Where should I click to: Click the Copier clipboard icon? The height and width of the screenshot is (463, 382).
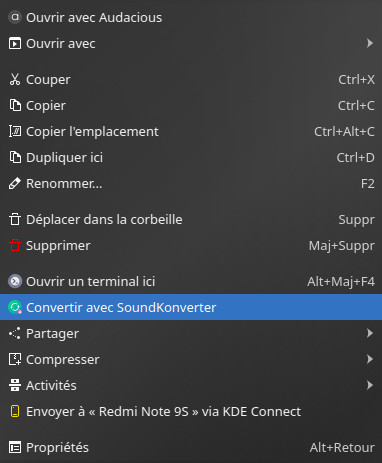[x=15, y=105]
